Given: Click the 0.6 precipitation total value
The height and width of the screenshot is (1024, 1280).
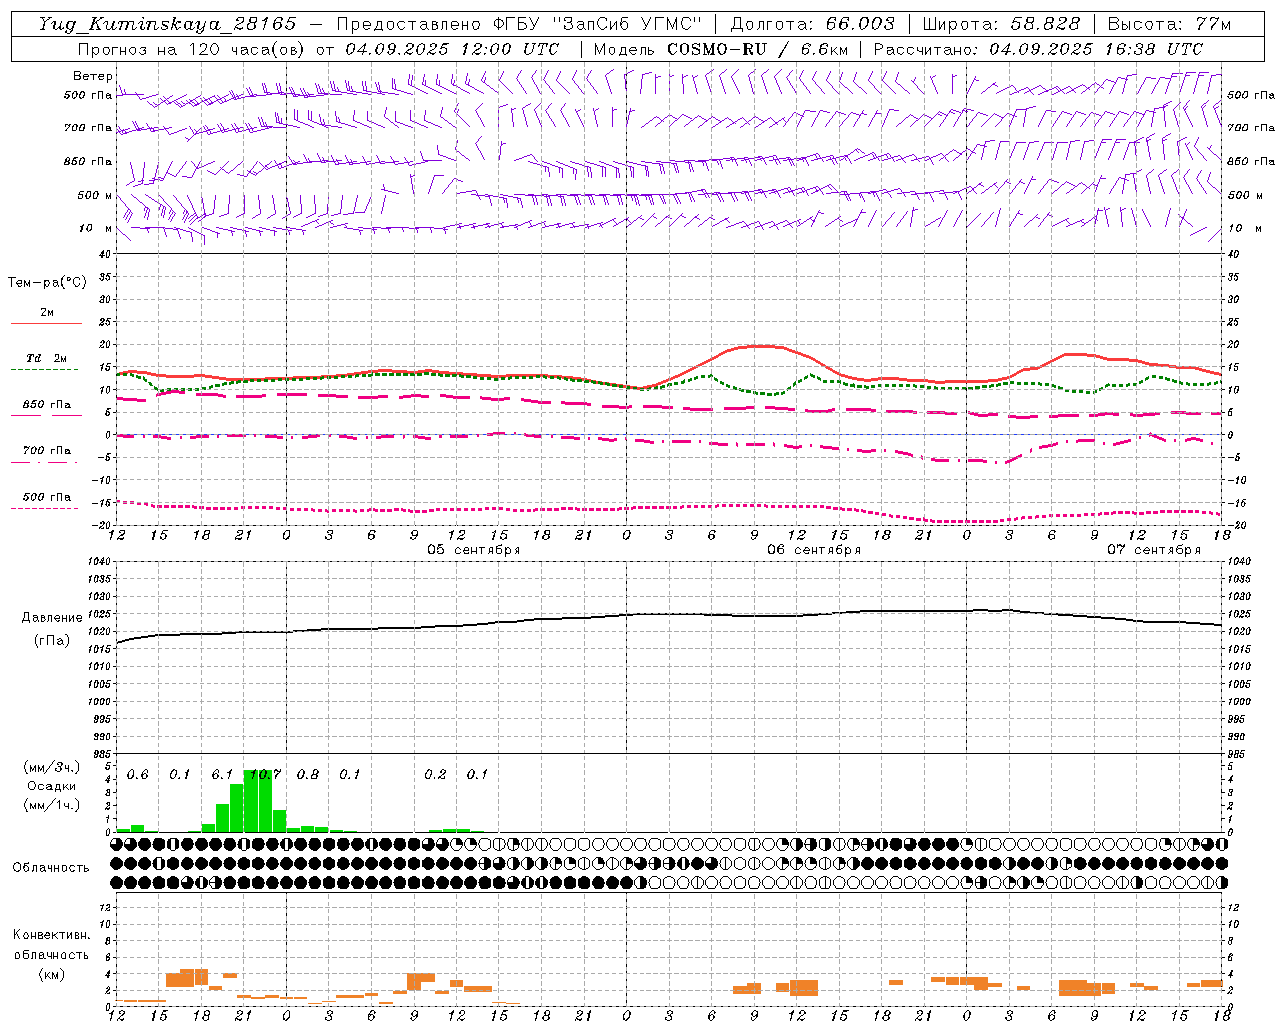Looking at the screenshot, I should click(x=137, y=774).
